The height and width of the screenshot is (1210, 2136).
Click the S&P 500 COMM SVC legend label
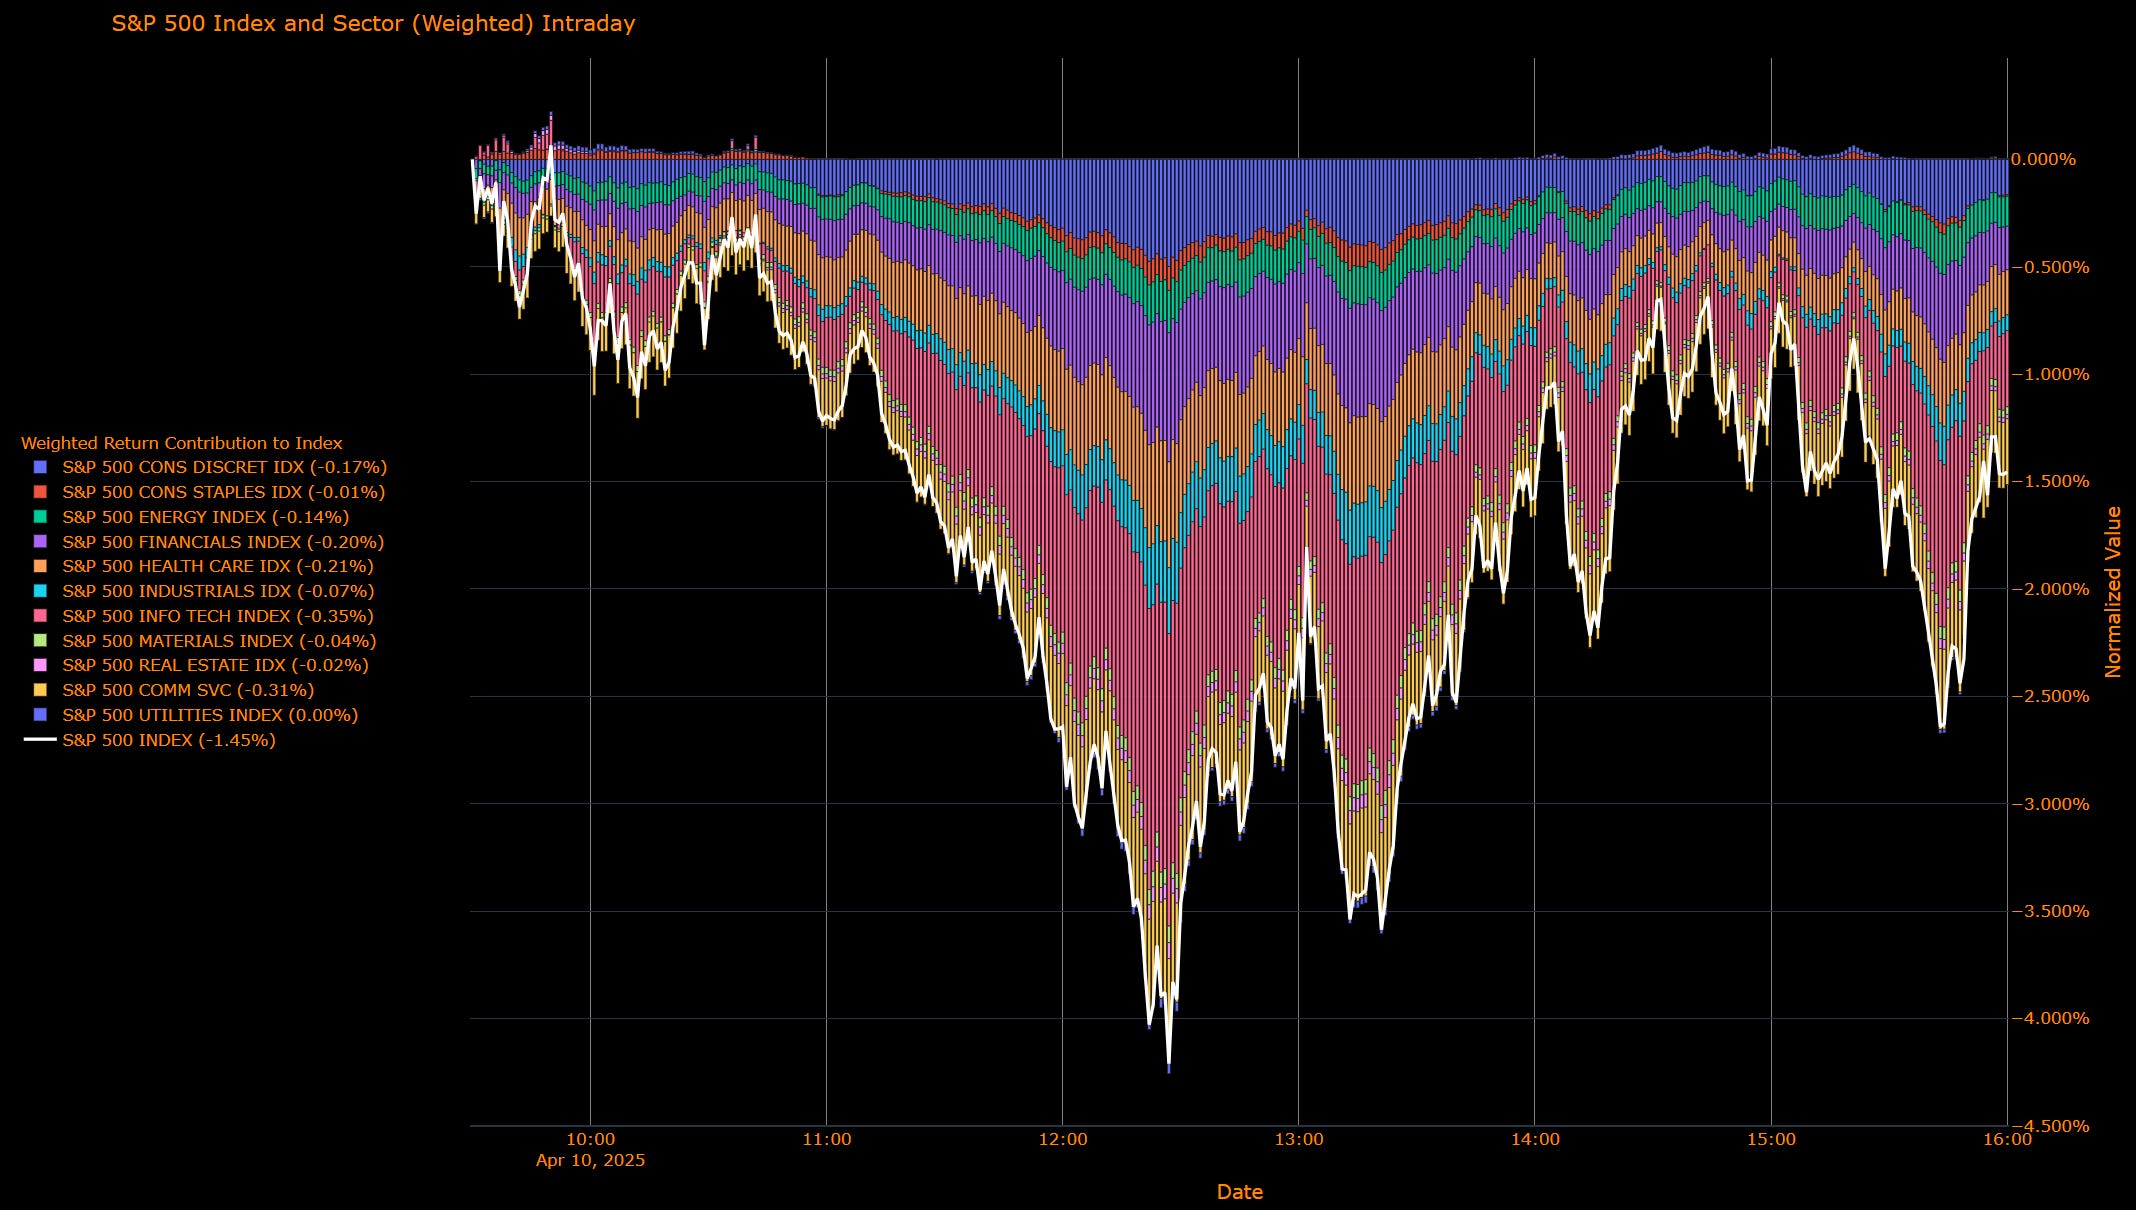coord(188,690)
